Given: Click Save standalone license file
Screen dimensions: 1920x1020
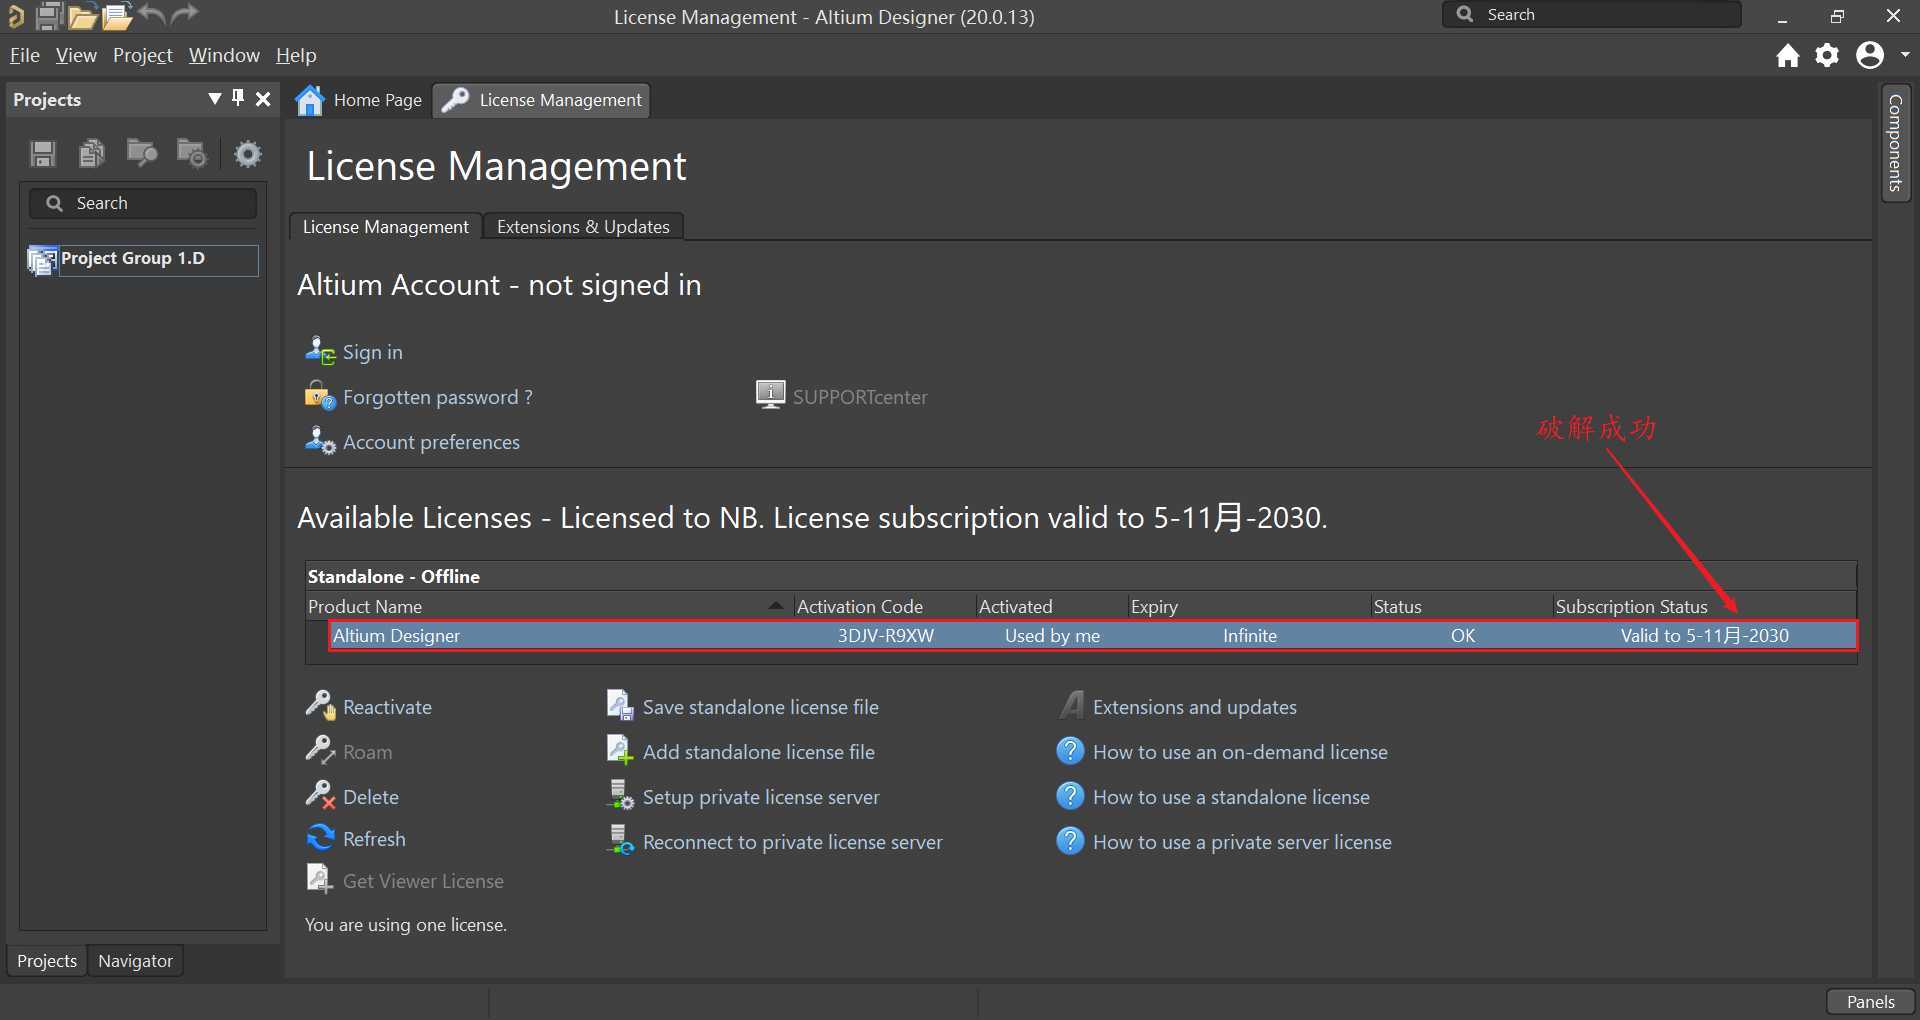Looking at the screenshot, I should tap(760, 707).
